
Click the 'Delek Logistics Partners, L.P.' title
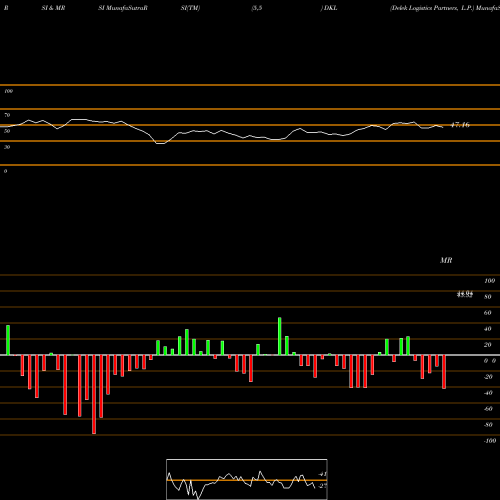(x=432, y=8)
